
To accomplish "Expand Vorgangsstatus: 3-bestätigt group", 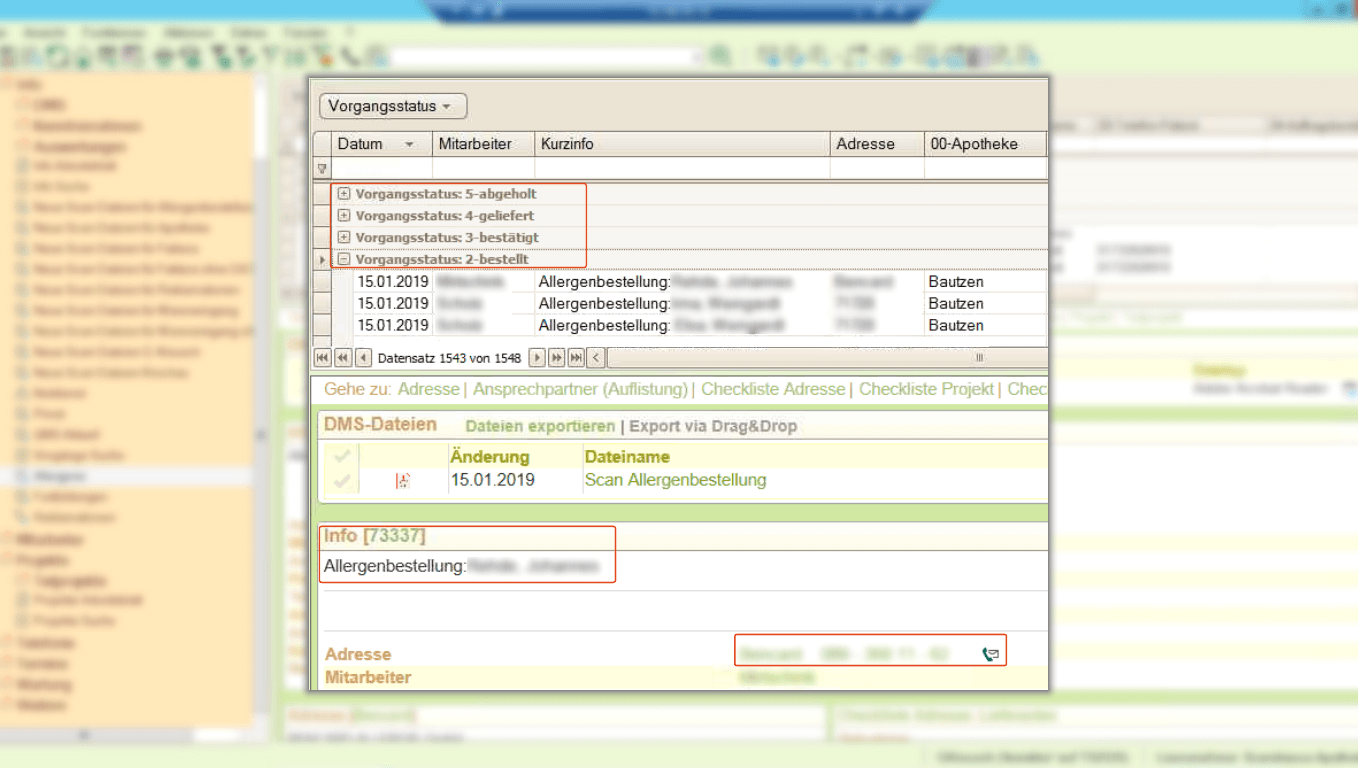I will (344, 237).
